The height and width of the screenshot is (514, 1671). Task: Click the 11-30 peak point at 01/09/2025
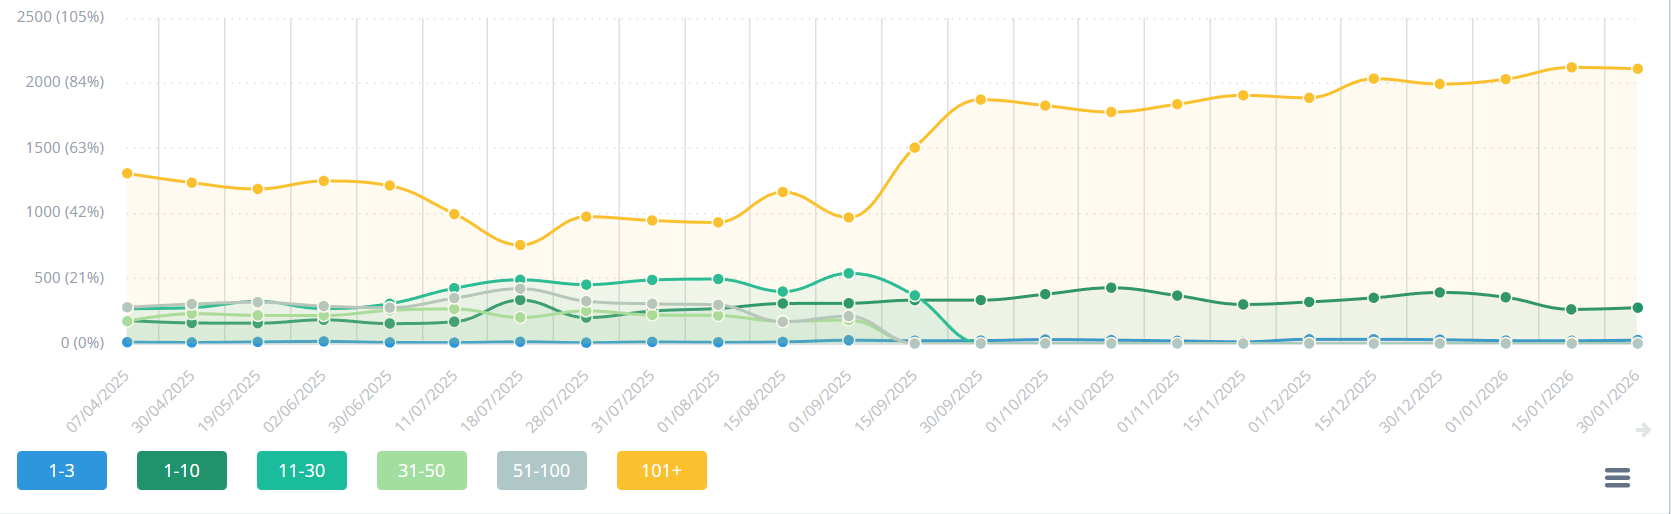(849, 273)
